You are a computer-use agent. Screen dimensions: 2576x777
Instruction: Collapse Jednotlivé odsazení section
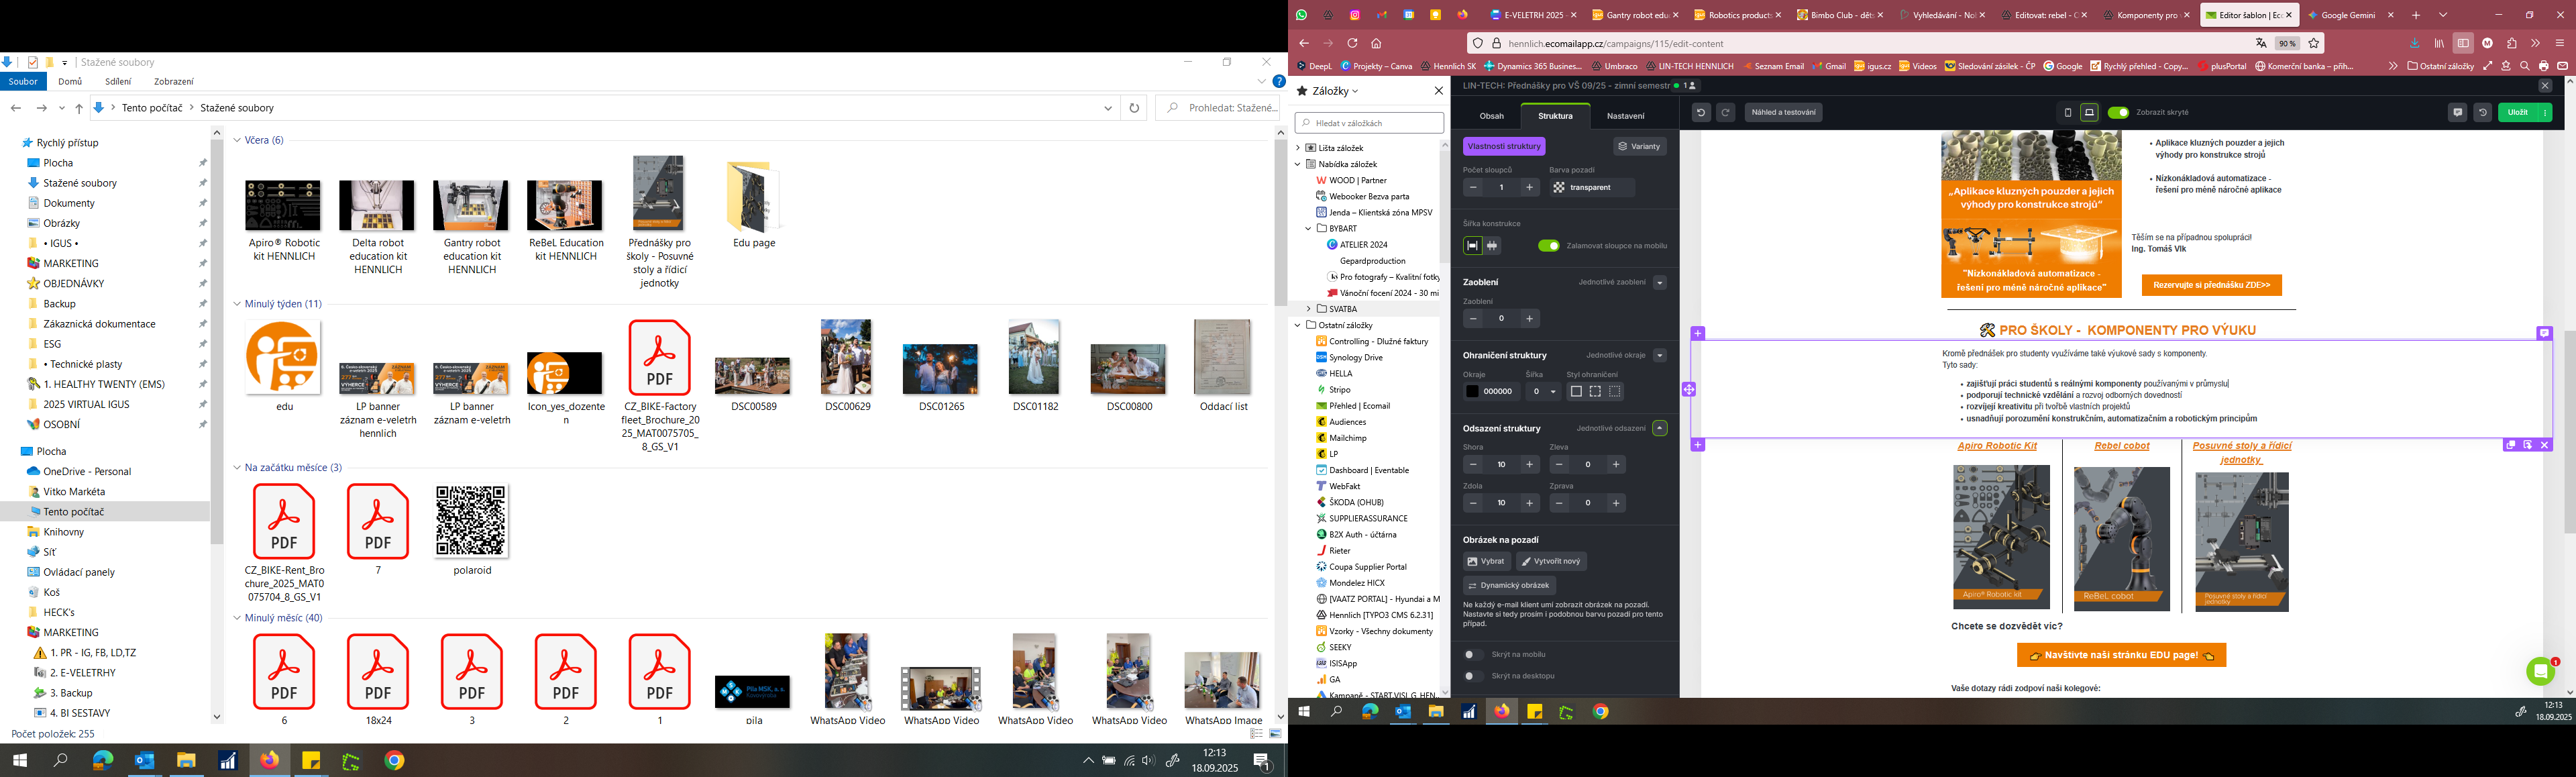[1659, 429]
